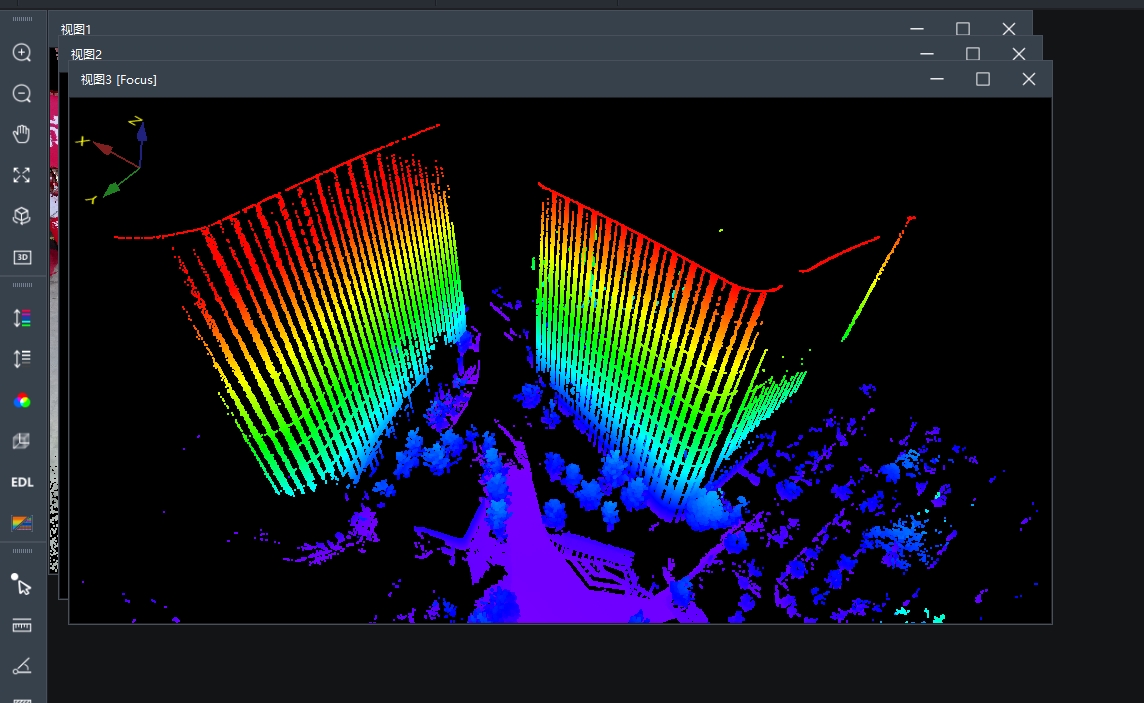Click the zoom out magnifier tool
Image resolution: width=1144 pixels, height=703 pixels.
click(x=22, y=94)
